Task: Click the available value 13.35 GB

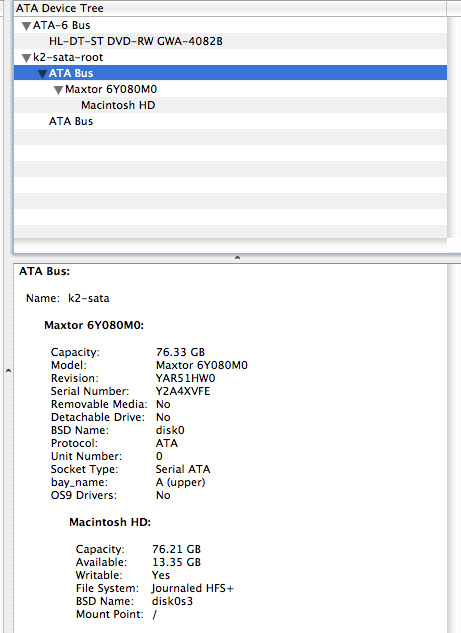Action: pos(176,562)
